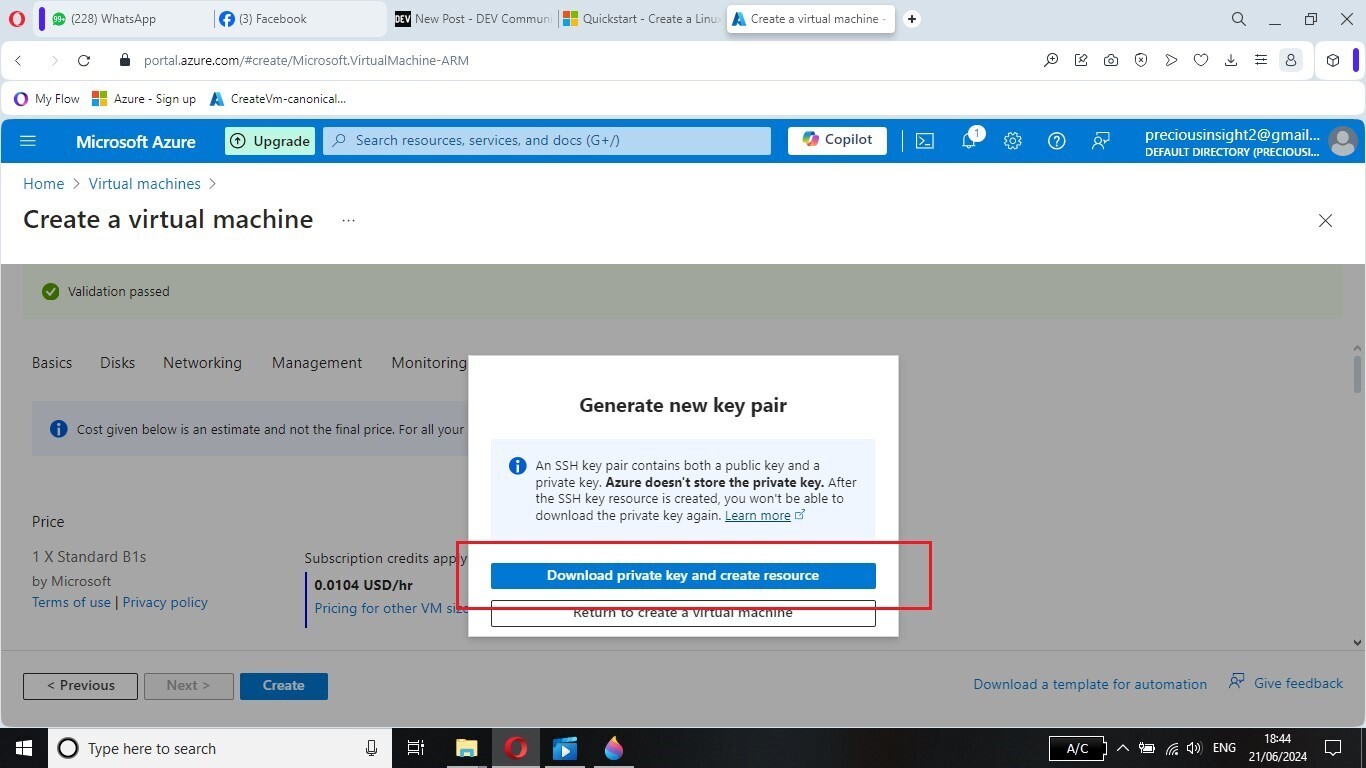
Task: Click the ENG language indicator
Action: click(x=1224, y=748)
